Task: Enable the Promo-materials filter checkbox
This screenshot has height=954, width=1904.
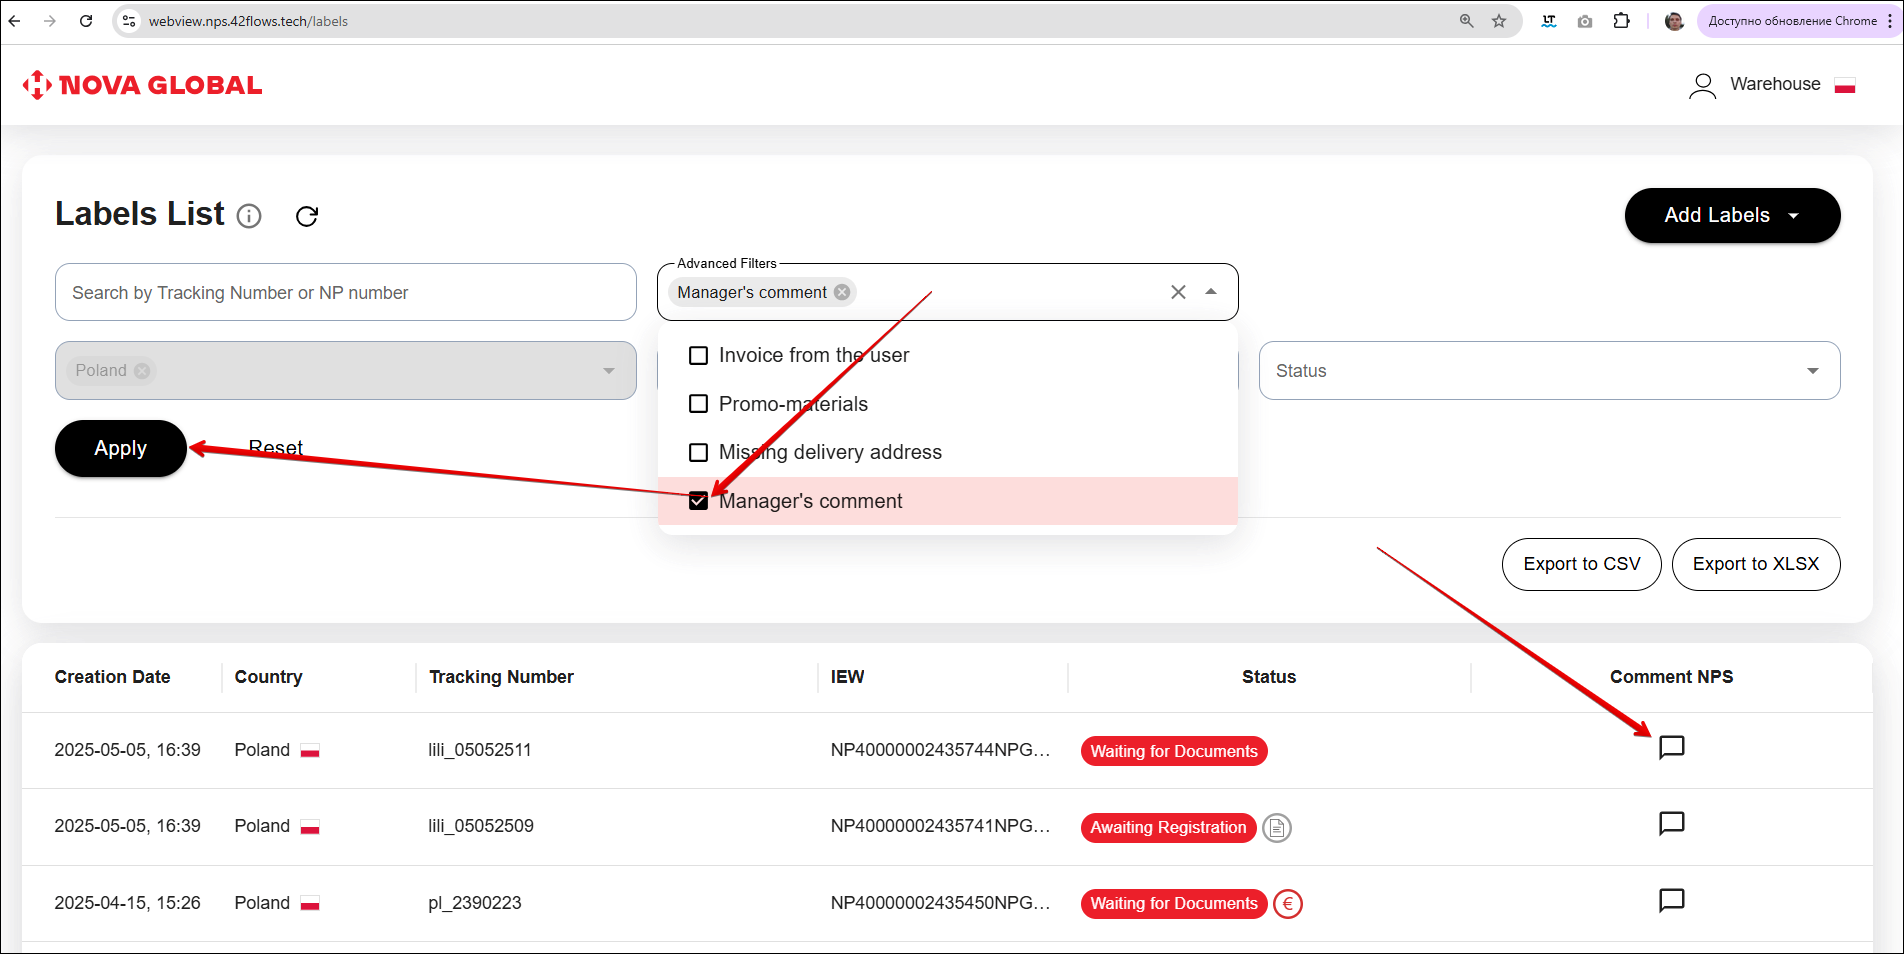Action: [x=699, y=404]
